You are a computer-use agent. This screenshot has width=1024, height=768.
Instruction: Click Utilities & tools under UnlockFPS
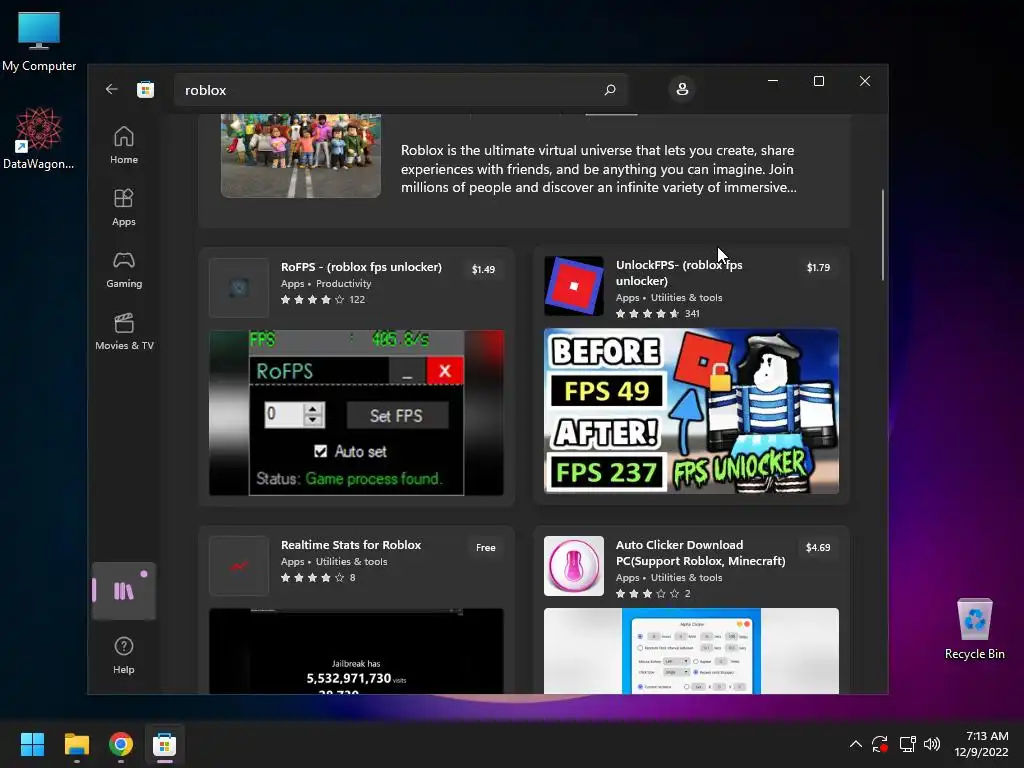[x=686, y=297]
